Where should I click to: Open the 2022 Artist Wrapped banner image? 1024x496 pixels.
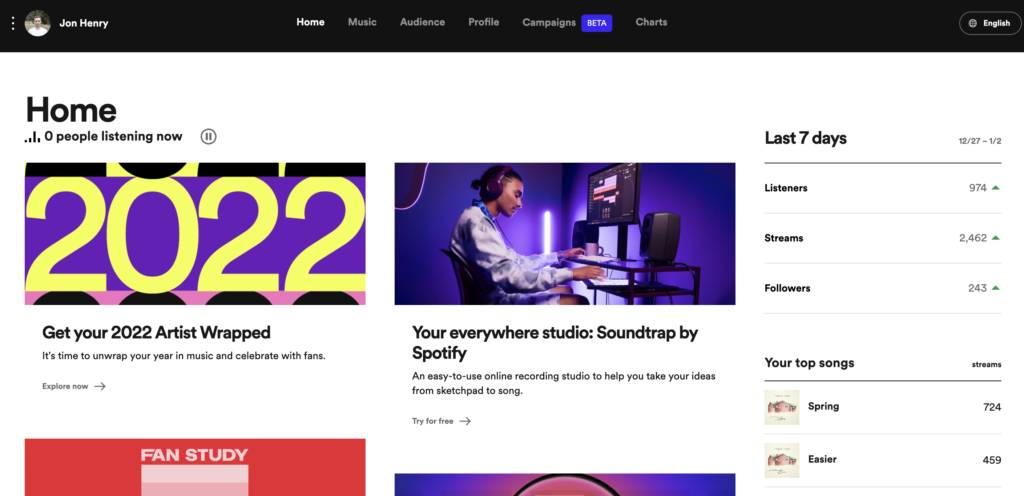pos(195,234)
